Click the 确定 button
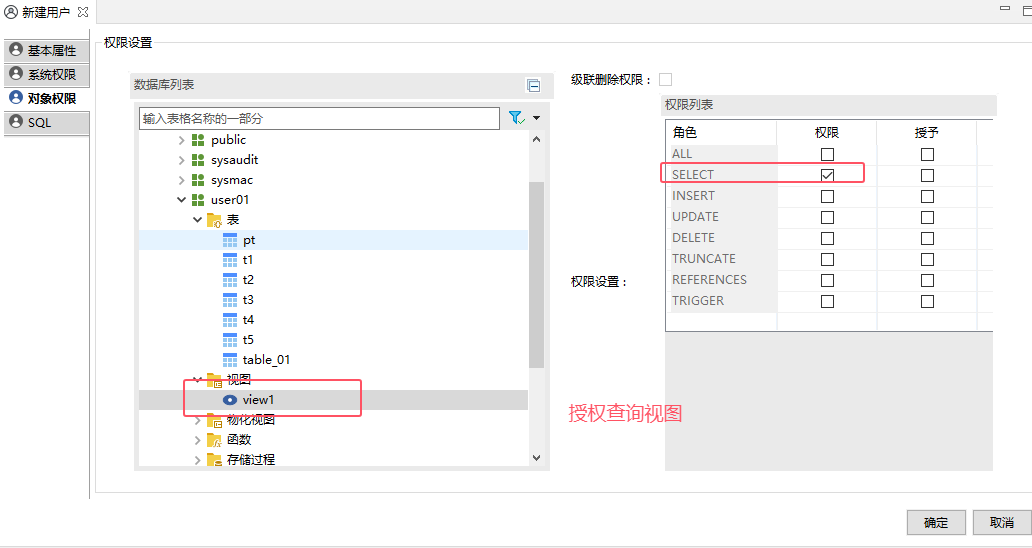 point(936,522)
